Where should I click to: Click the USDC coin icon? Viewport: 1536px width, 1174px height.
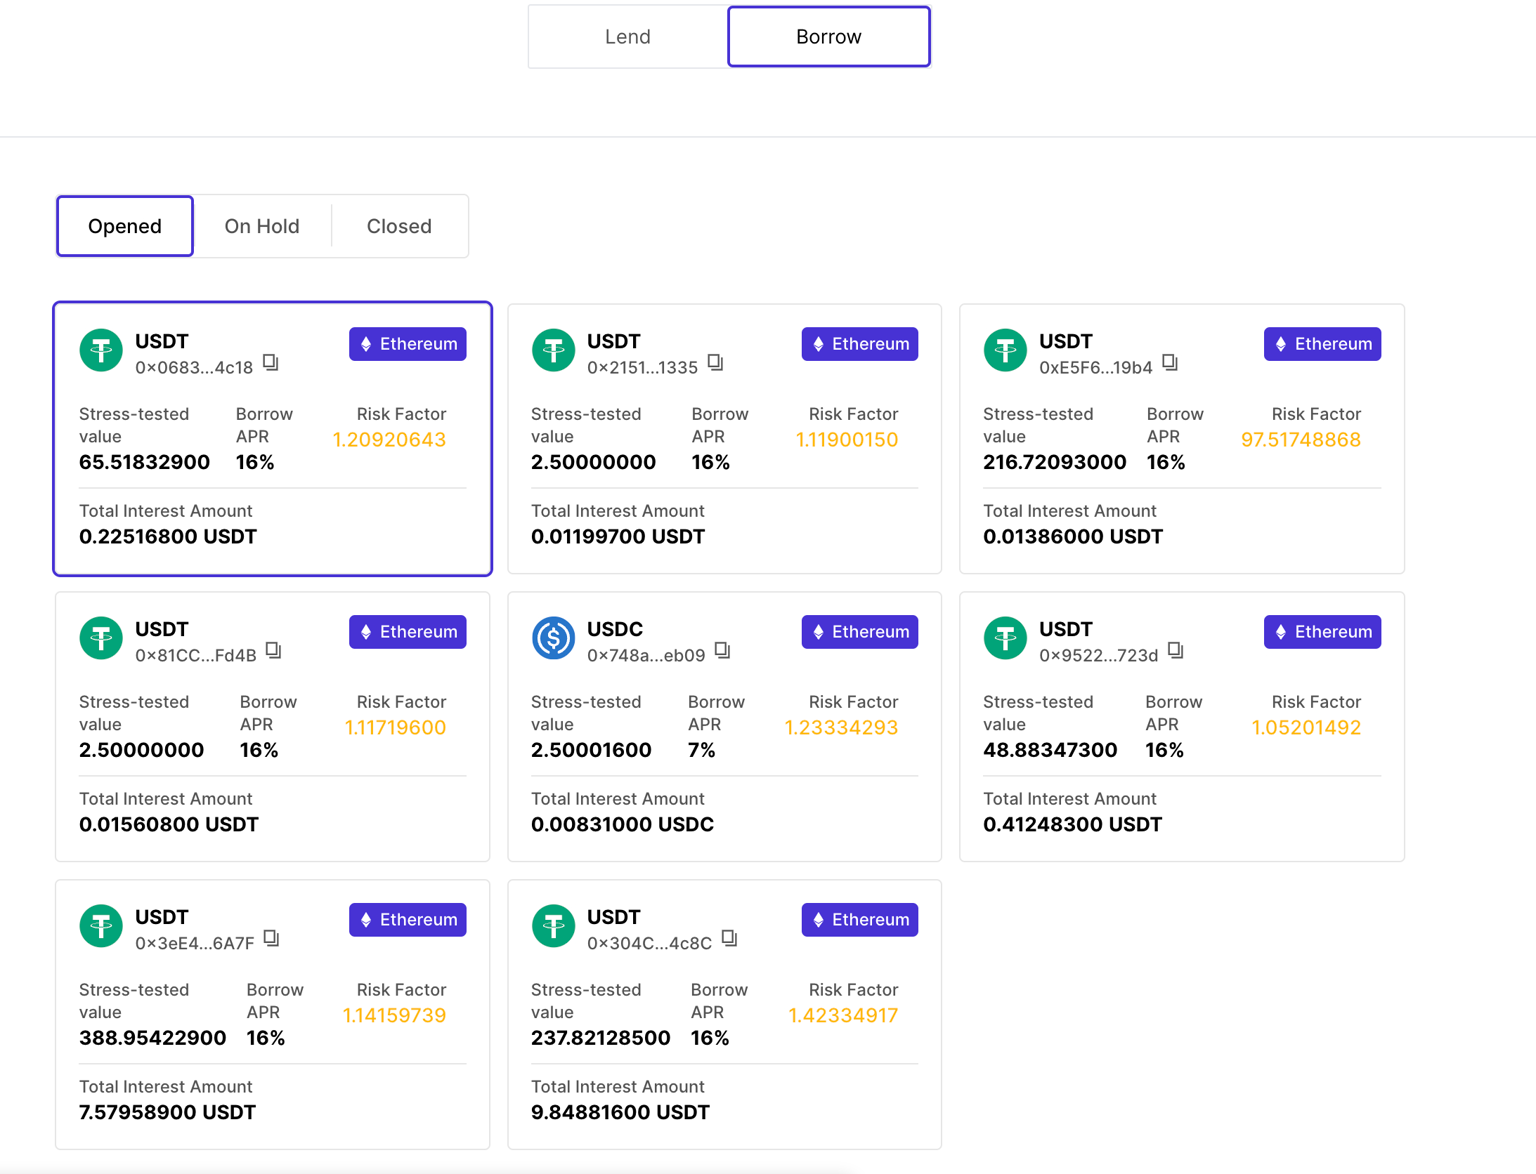(x=553, y=639)
